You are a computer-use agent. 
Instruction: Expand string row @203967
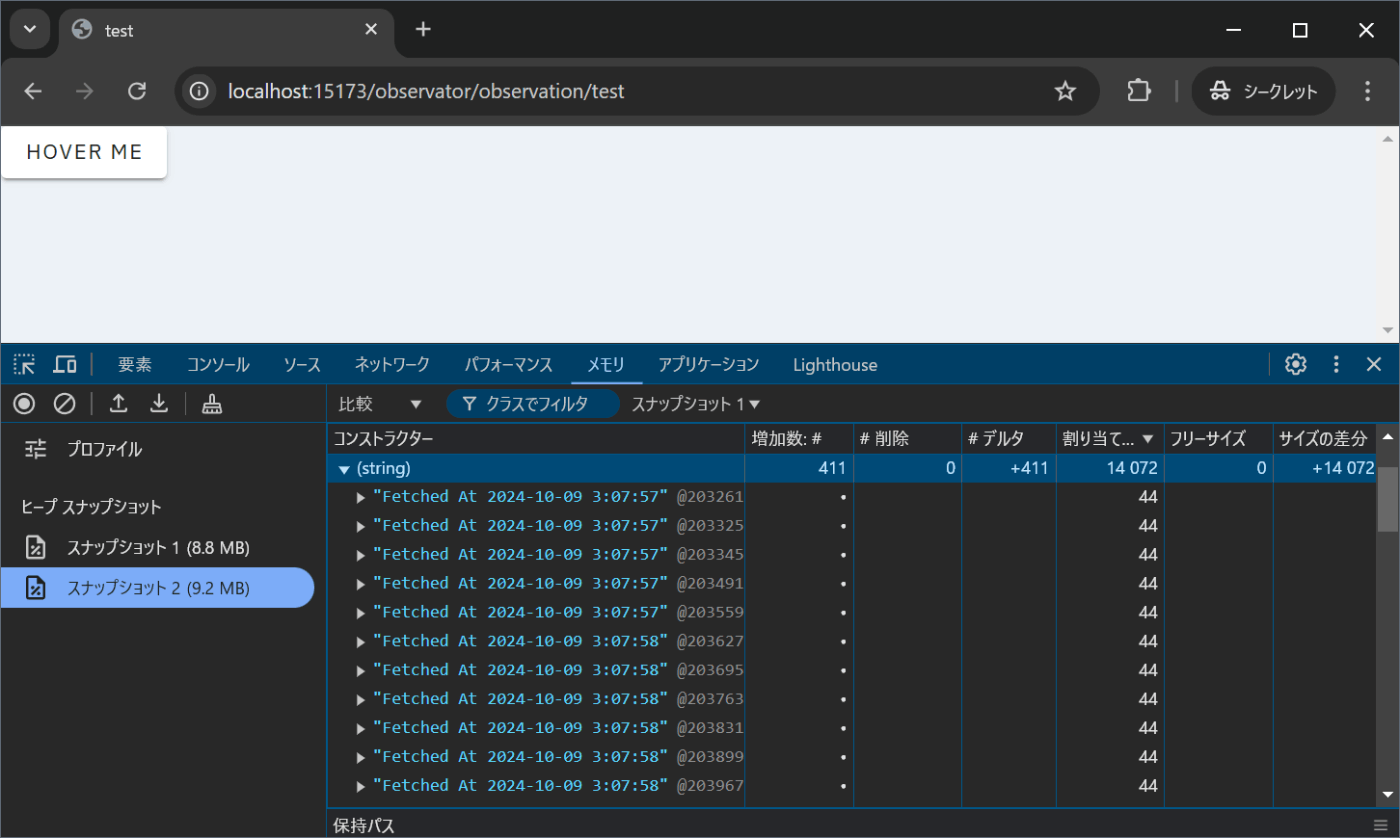(361, 786)
